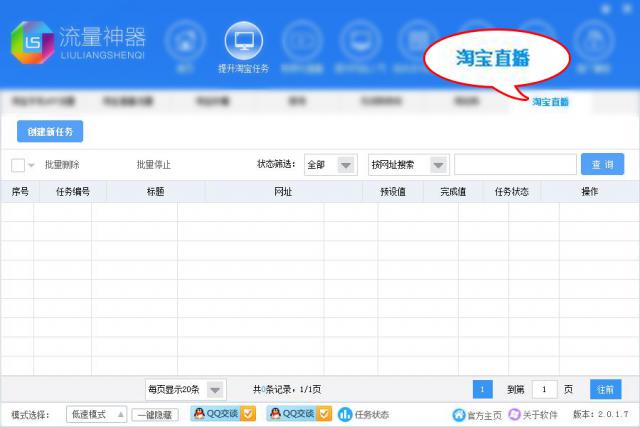Image resolution: width=640 pixels, height=427 pixels.
Task: Click the 序号 column header
Action: click(20, 191)
